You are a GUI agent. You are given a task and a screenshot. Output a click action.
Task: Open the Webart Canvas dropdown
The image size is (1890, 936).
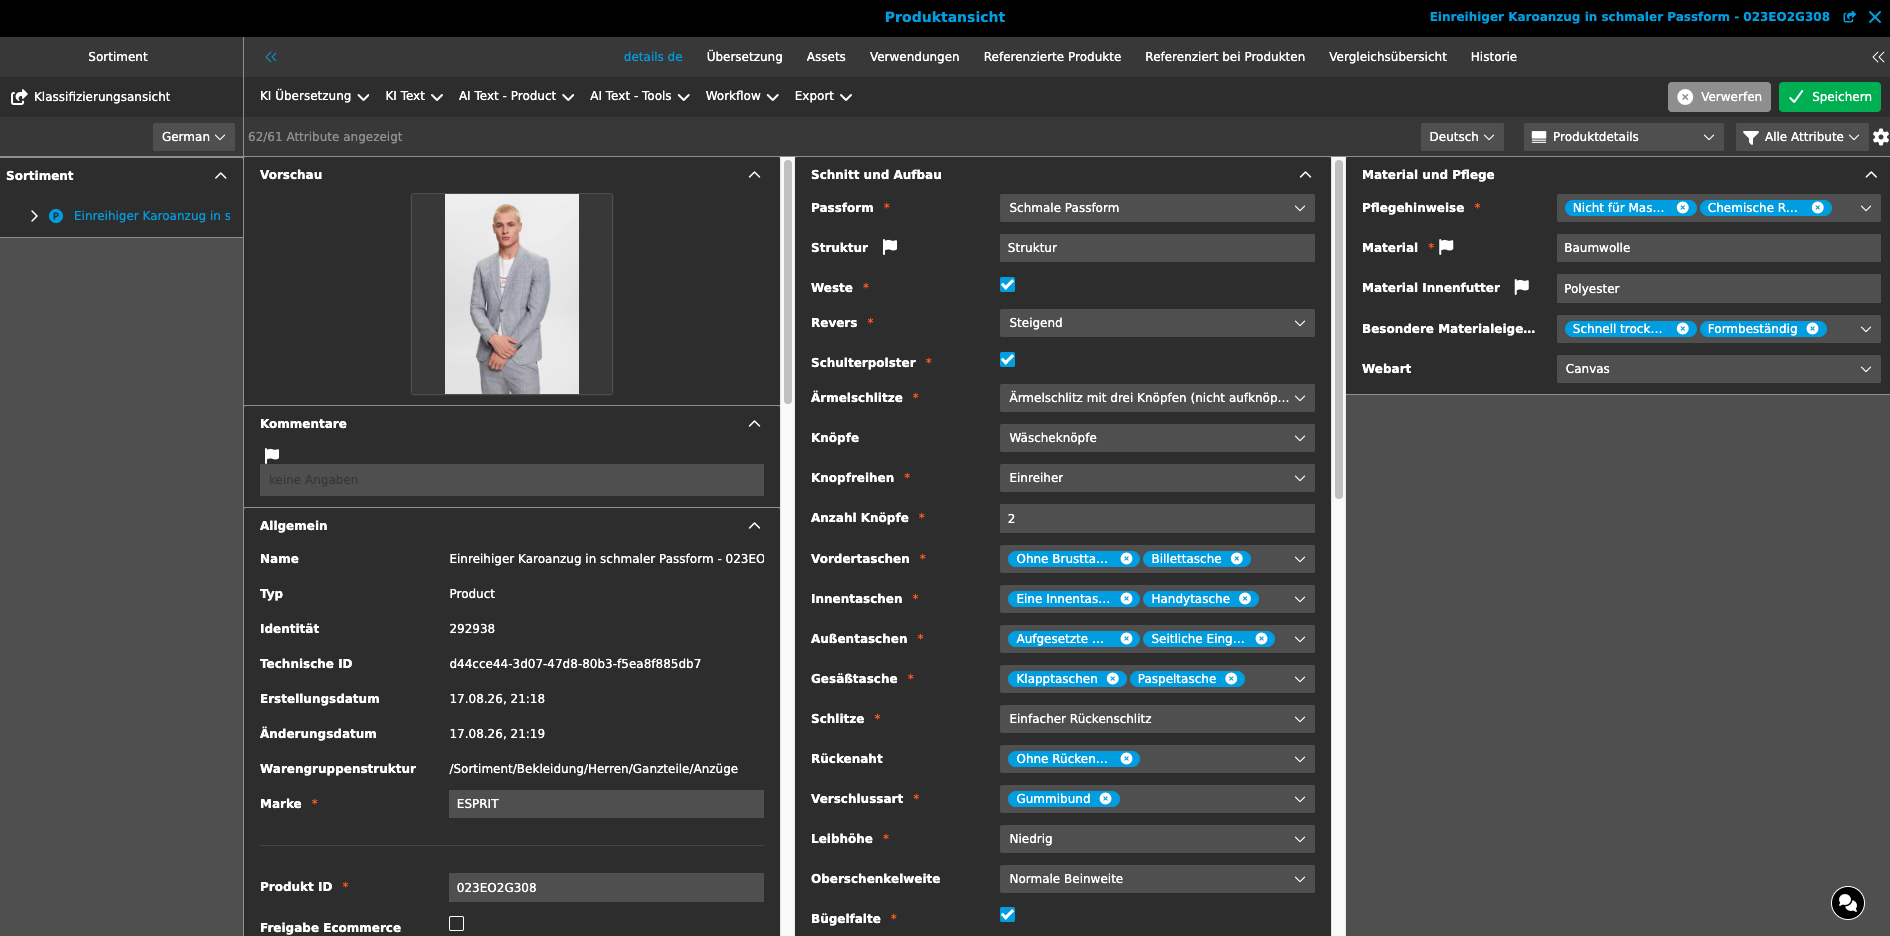(1718, 369)
